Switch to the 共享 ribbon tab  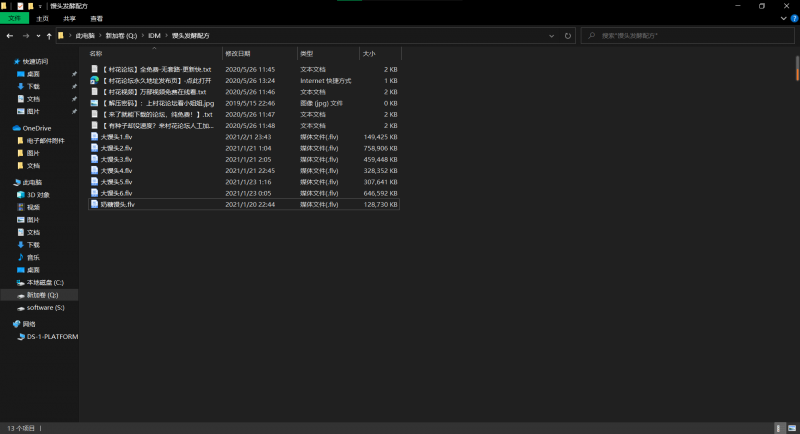point(70,18)
